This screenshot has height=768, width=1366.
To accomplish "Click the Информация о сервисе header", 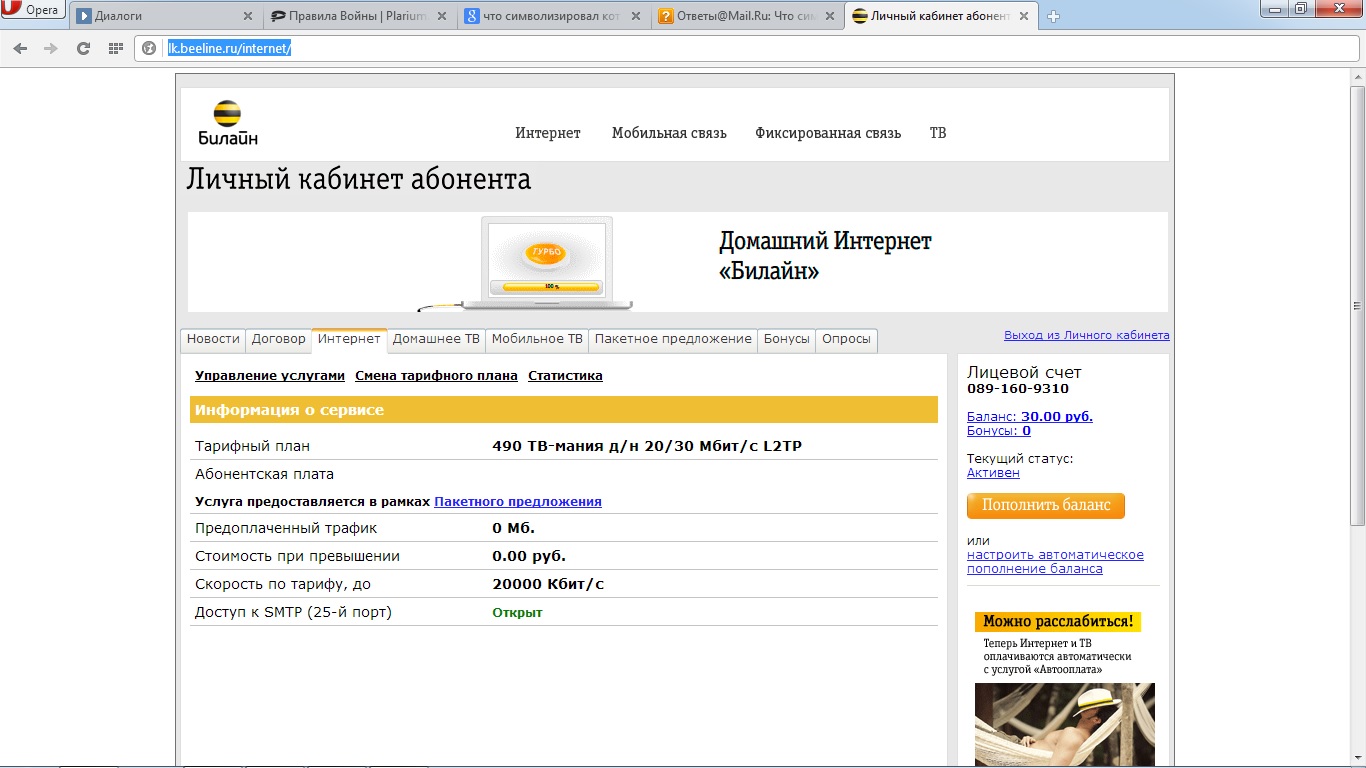I will pos(564,410).
